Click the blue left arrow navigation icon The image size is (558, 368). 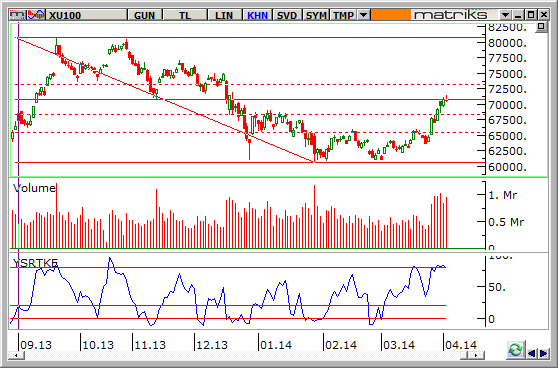coord(531,353)
